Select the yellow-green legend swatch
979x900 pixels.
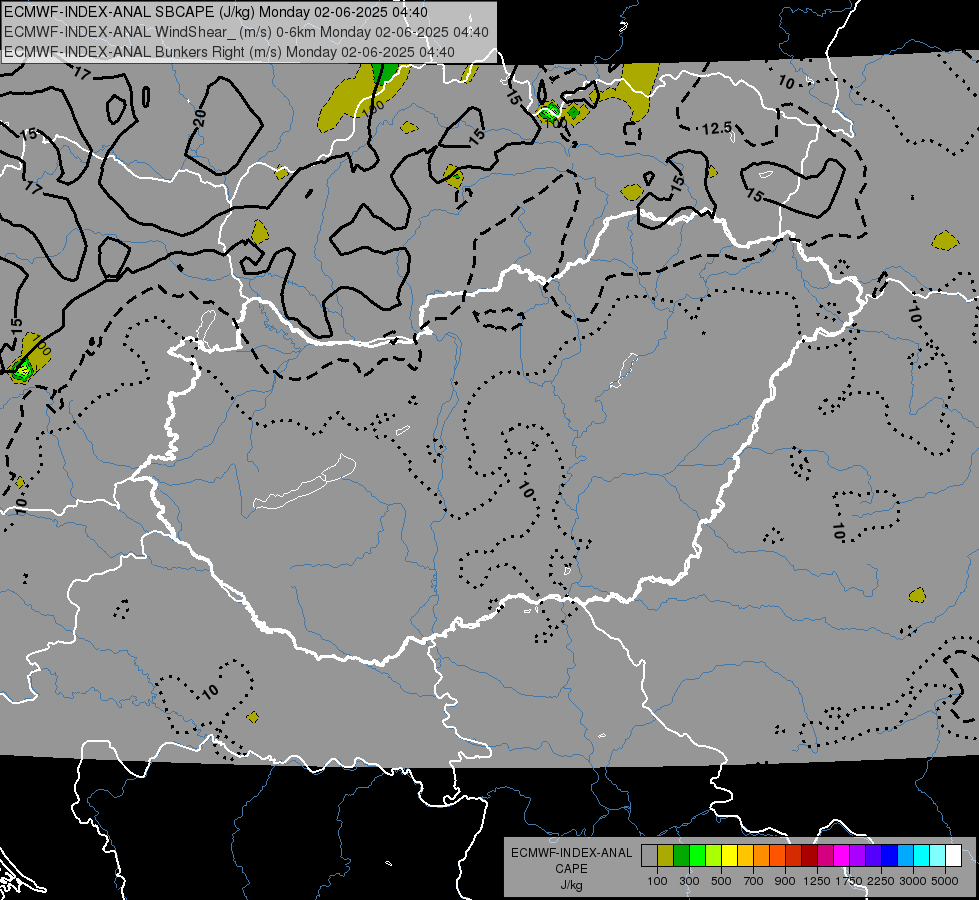pyautogui.click(x=713, y=856)
